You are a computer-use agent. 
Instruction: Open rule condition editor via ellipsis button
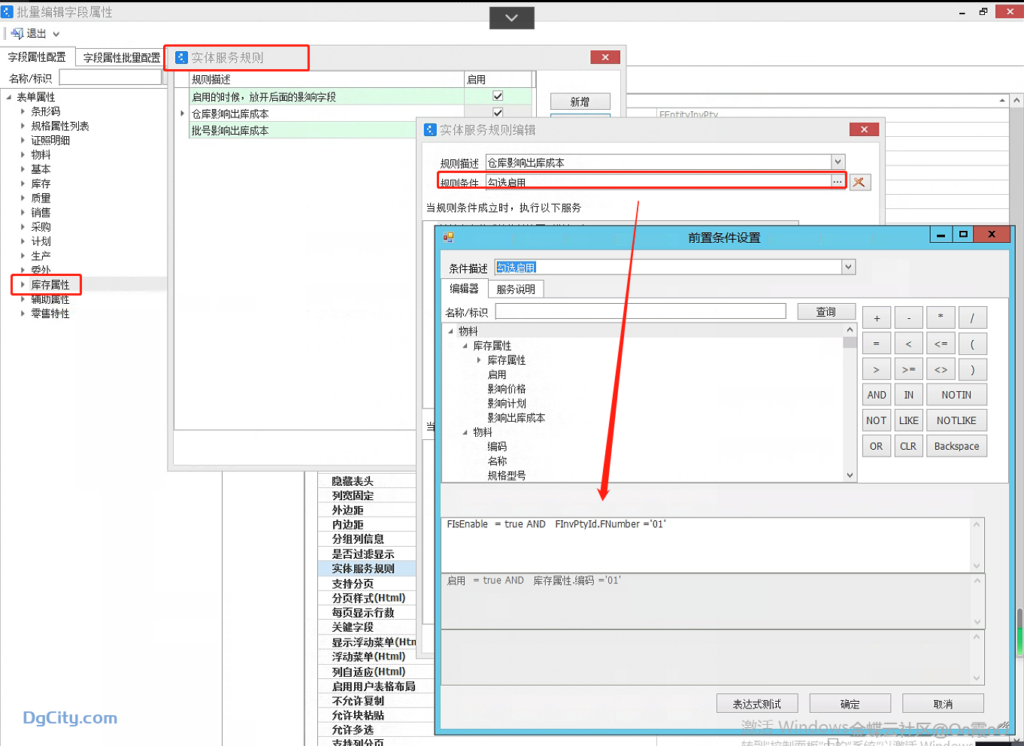click(x=837, y=182)
